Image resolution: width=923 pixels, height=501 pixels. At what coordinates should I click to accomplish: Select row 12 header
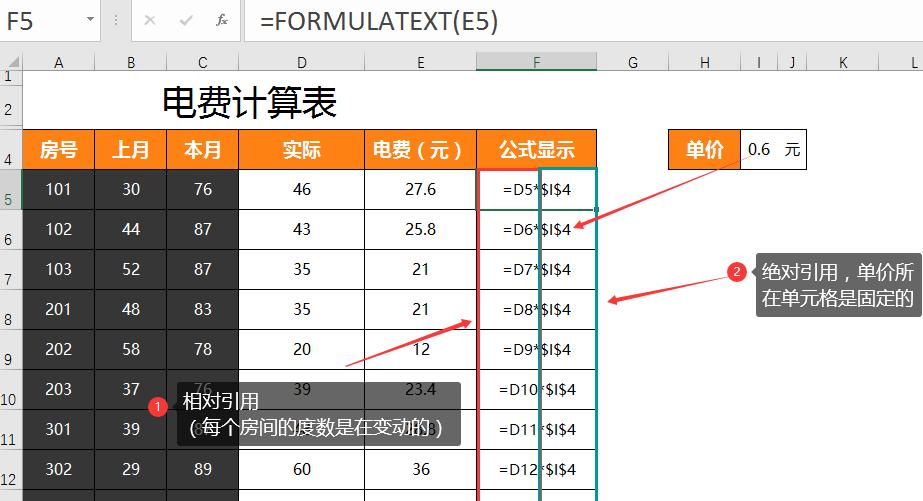11,469
